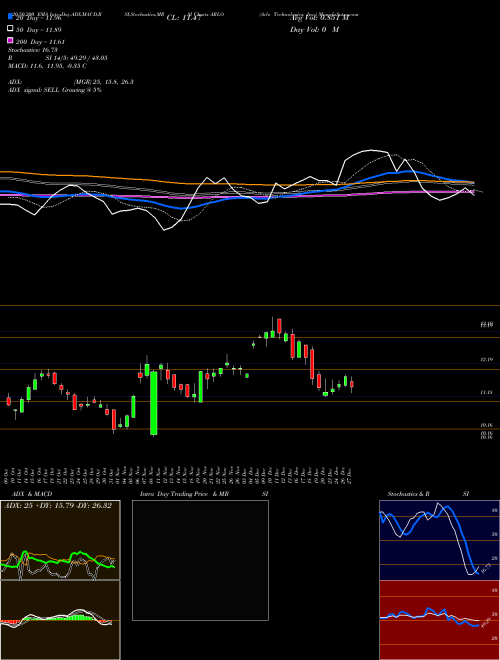
Task: Click the 'MACD: 11.6, 11.95, -0.35 C' reading
Action: 47,66
